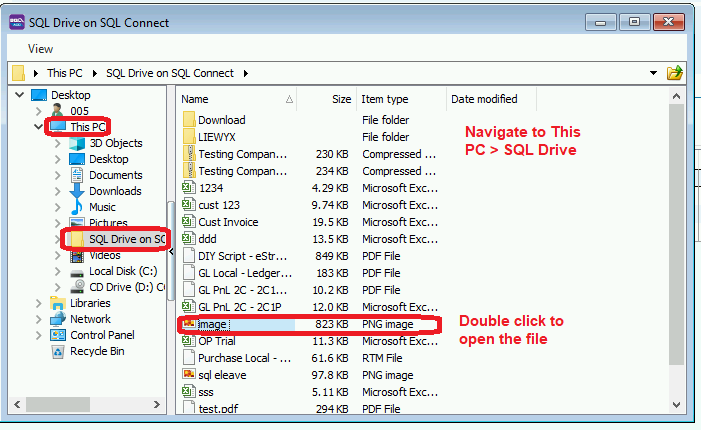The image size is (701, 430).
Task: Sort by the Date modified column
Action: 485,99
